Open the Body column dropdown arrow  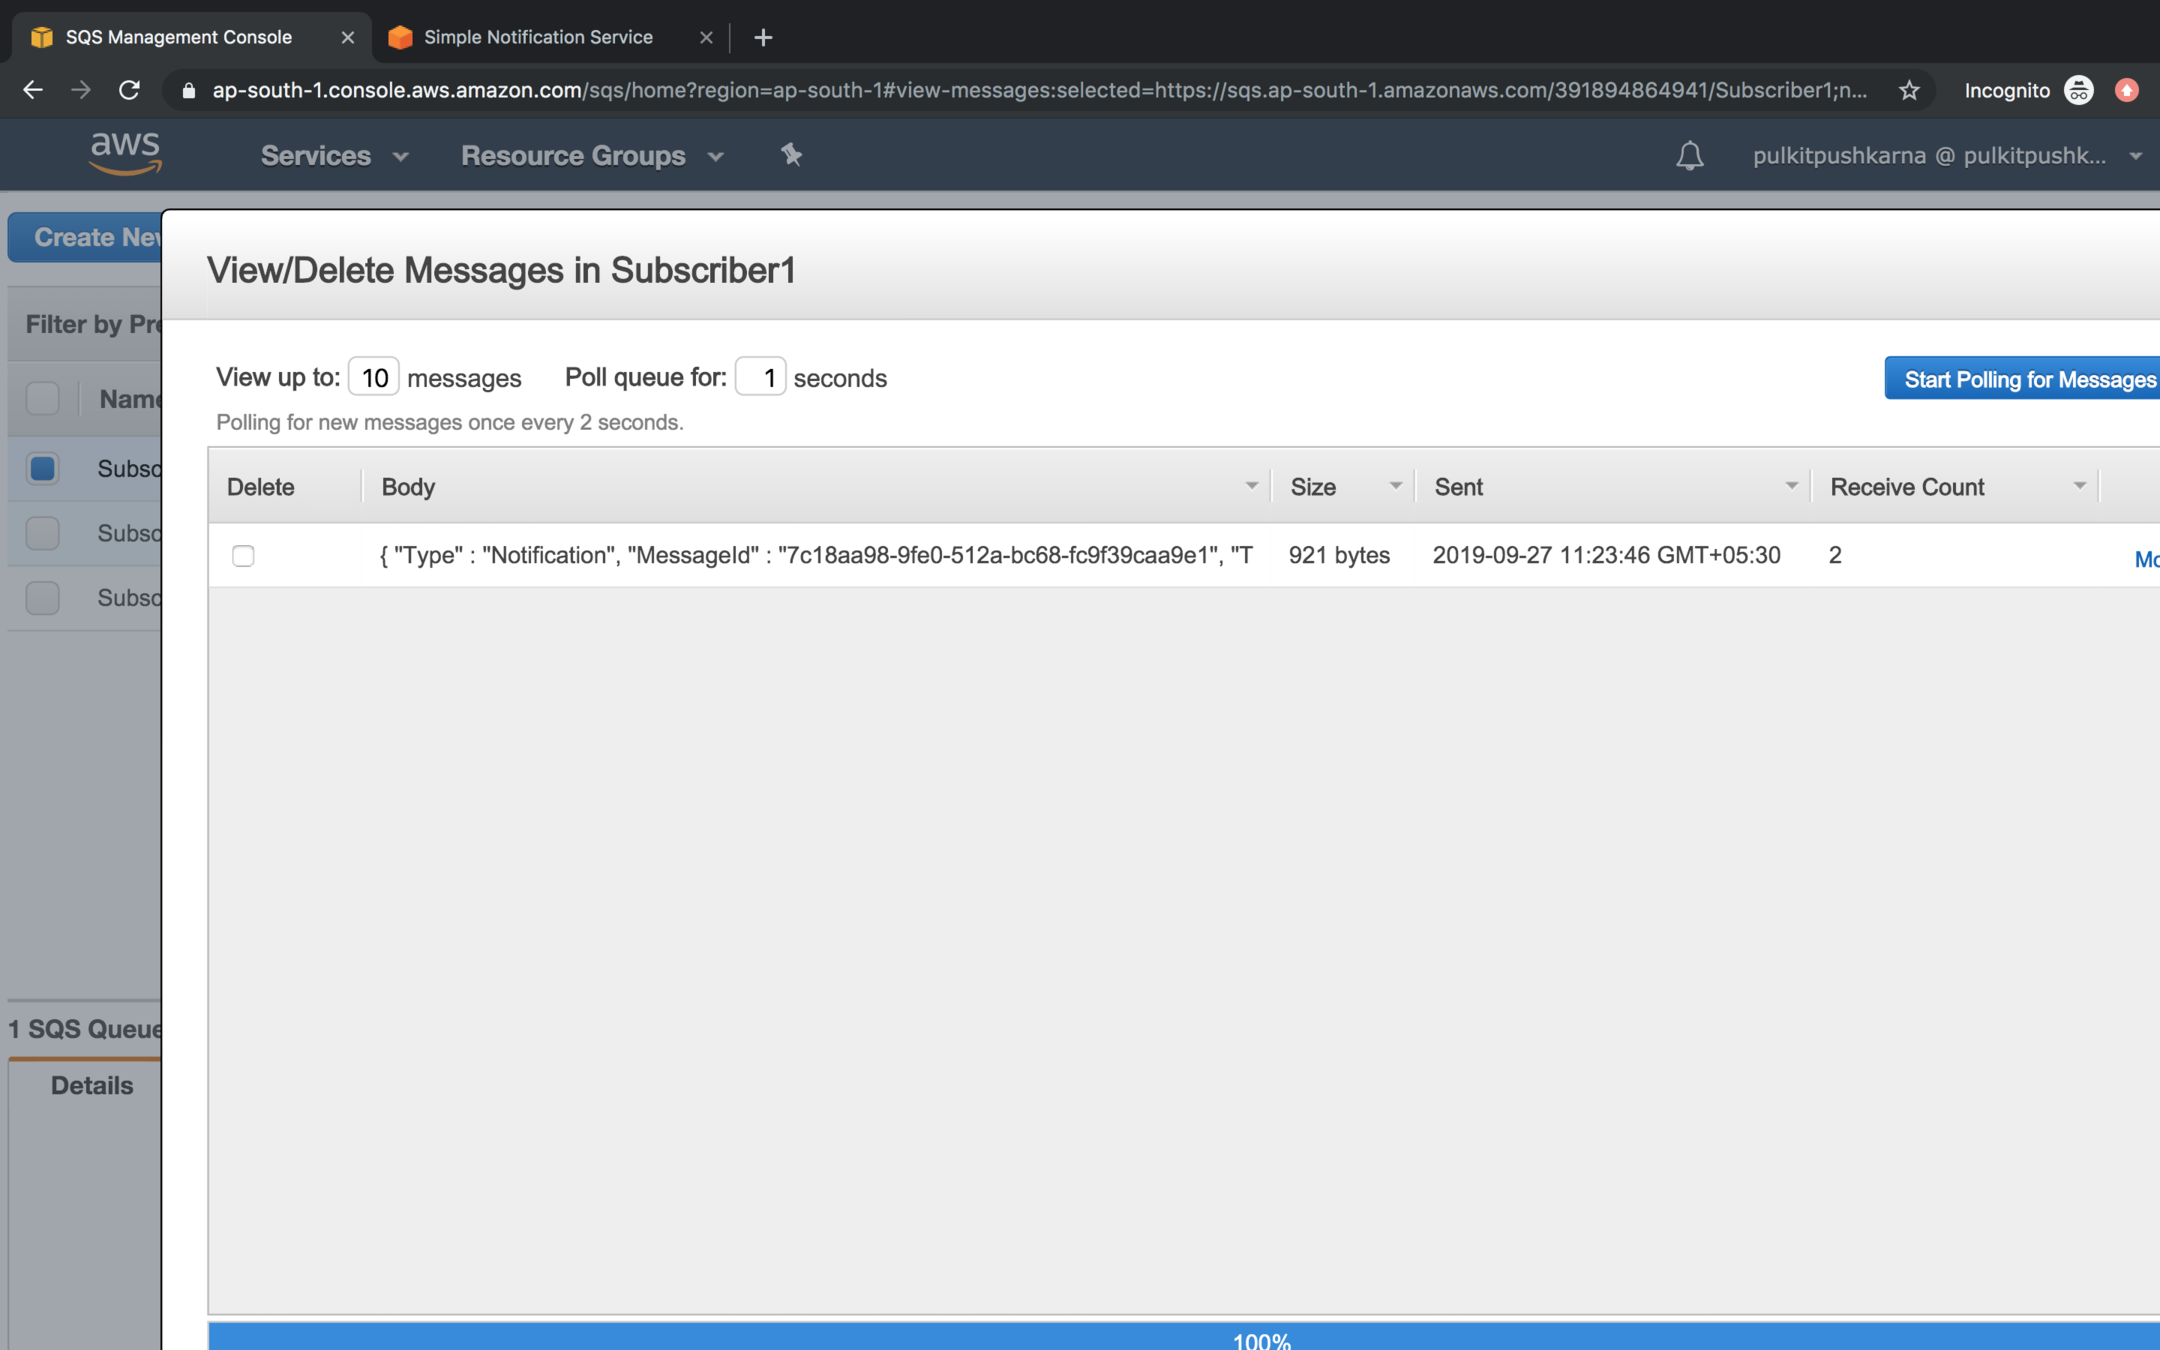tap(1250, 486)
